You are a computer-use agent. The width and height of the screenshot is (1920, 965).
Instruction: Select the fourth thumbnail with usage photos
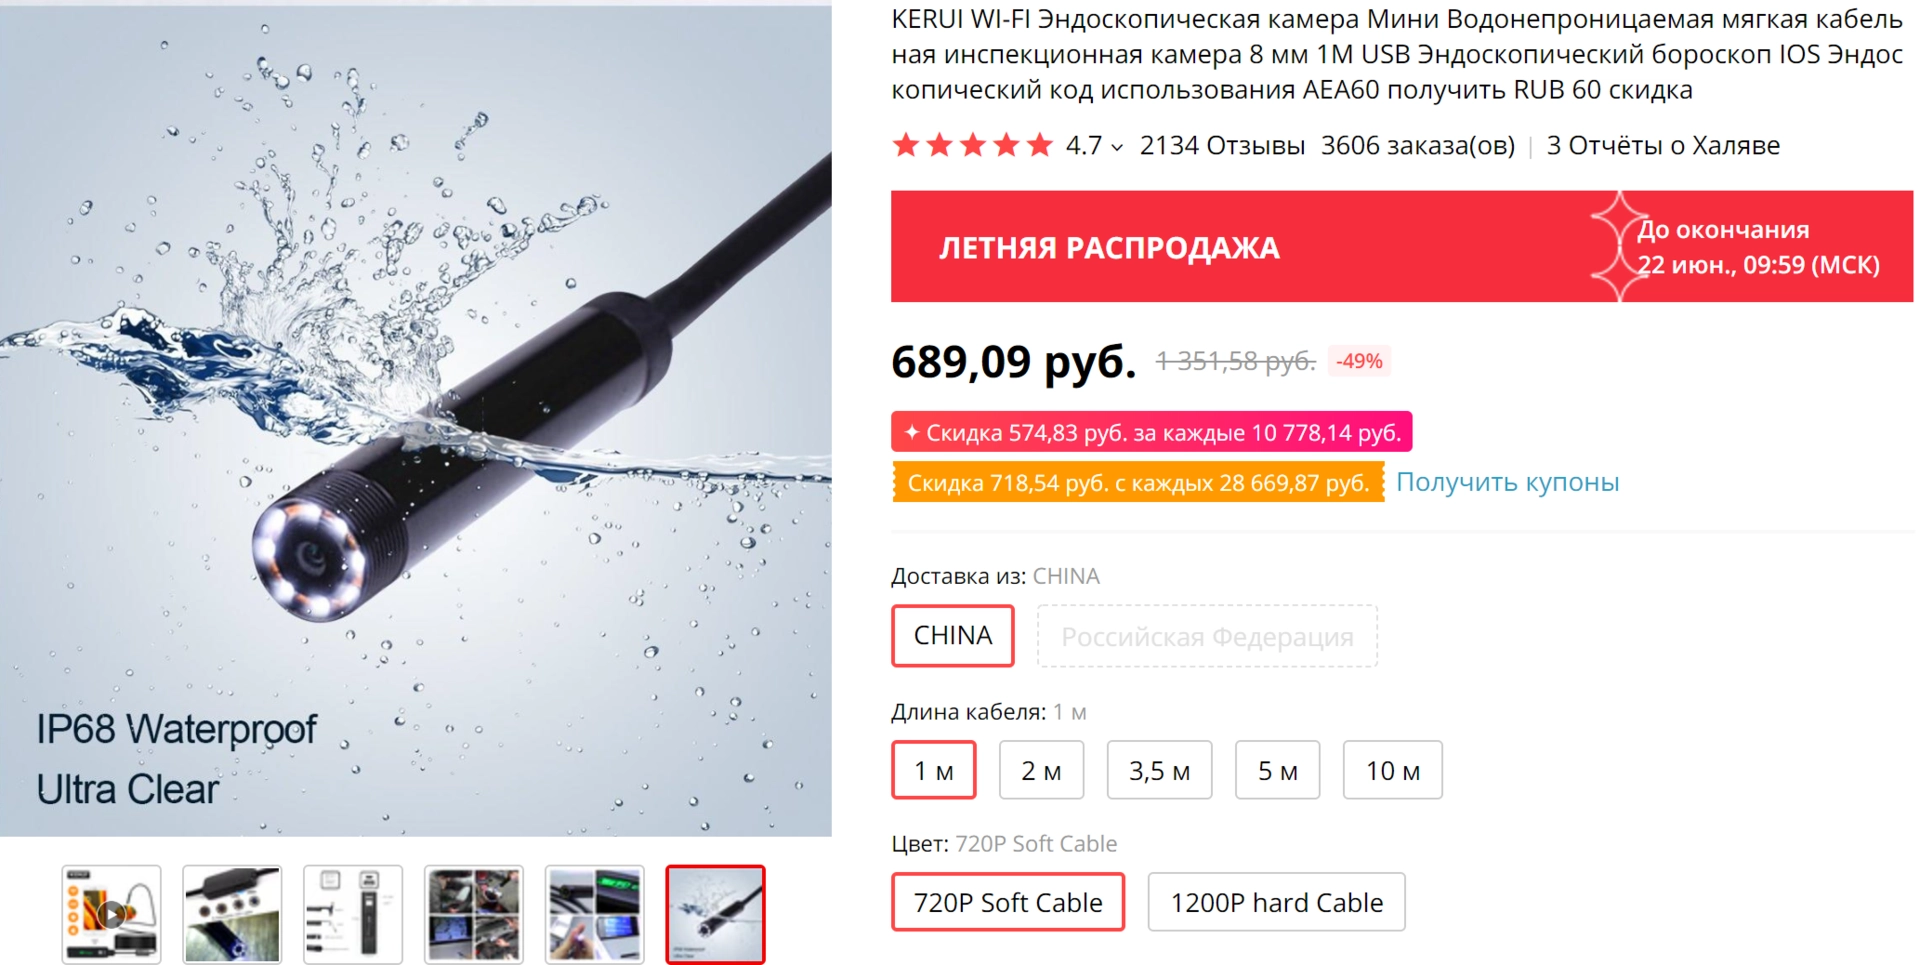(474, 914)
